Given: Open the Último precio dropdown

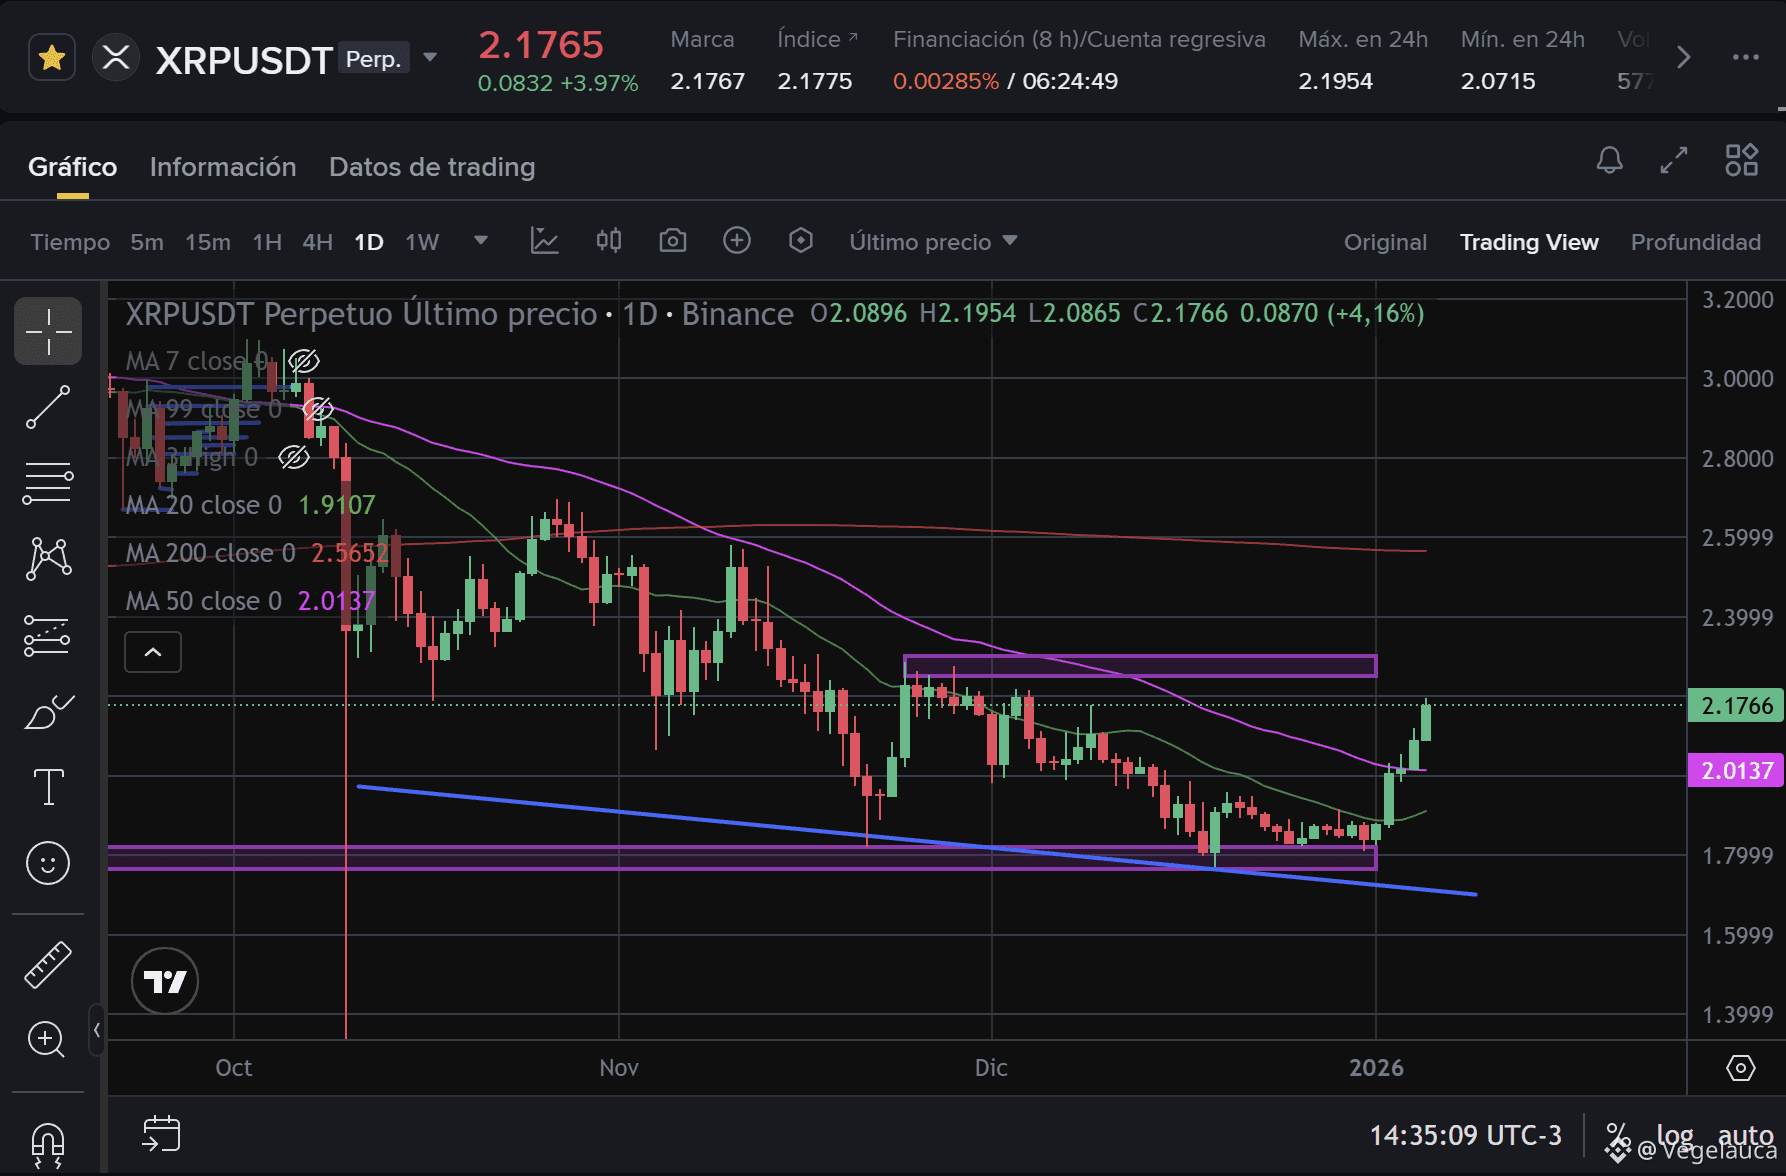Looking at the screenshot, I should 933,242.
